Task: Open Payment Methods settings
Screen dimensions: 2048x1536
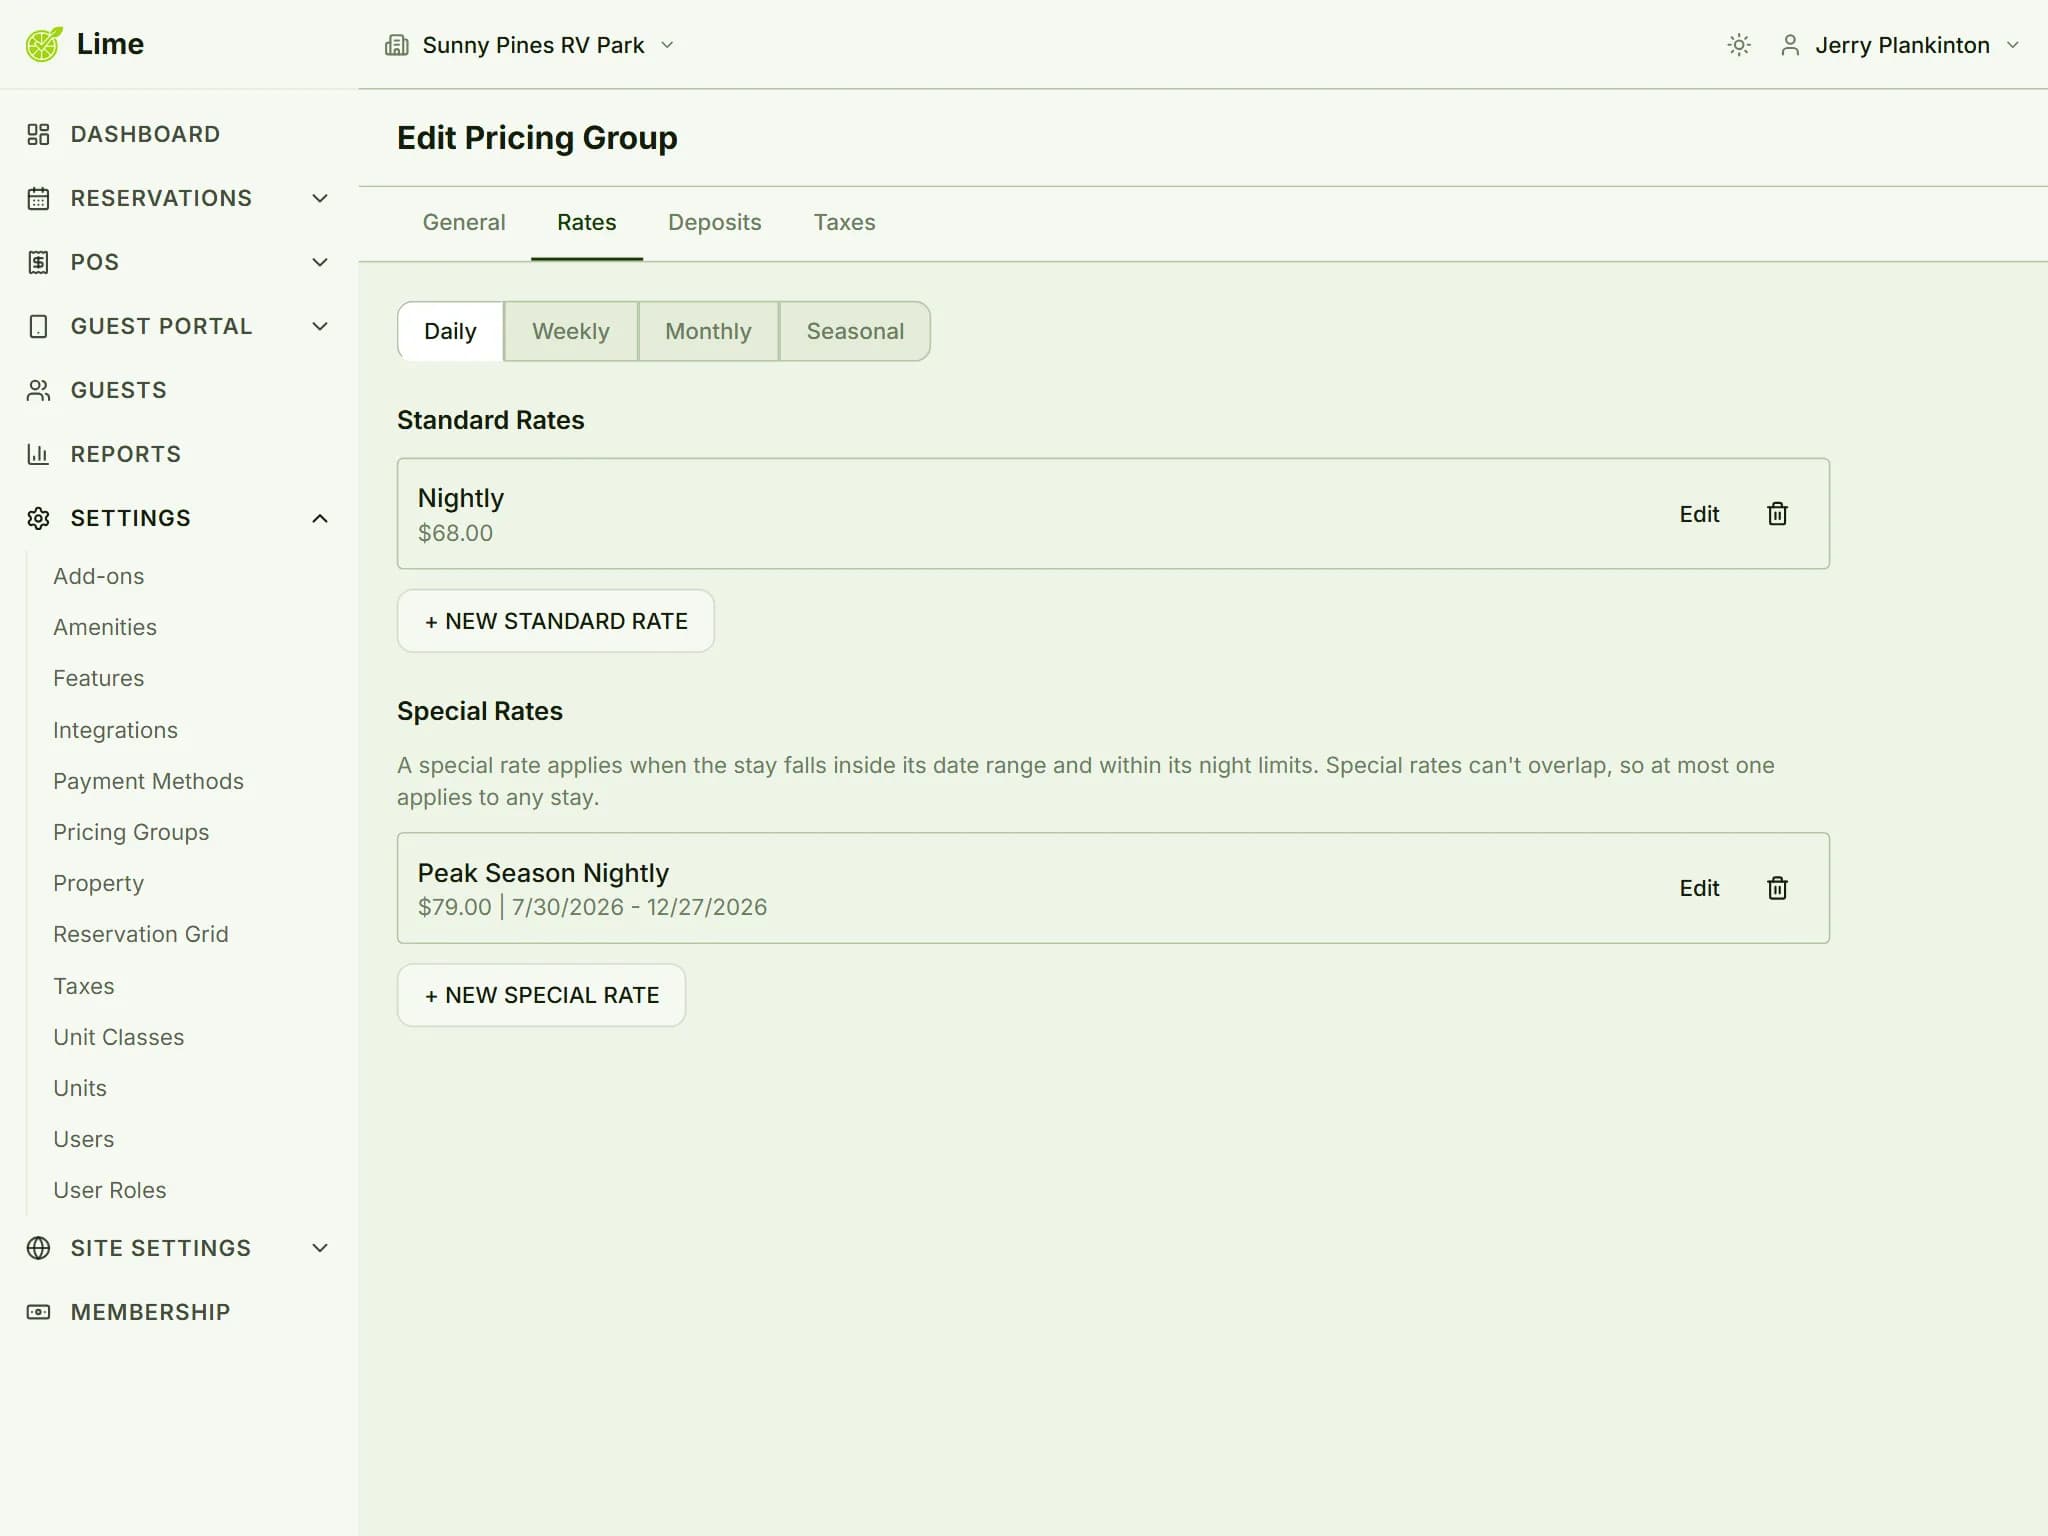Action: click(x=148, y=781)
